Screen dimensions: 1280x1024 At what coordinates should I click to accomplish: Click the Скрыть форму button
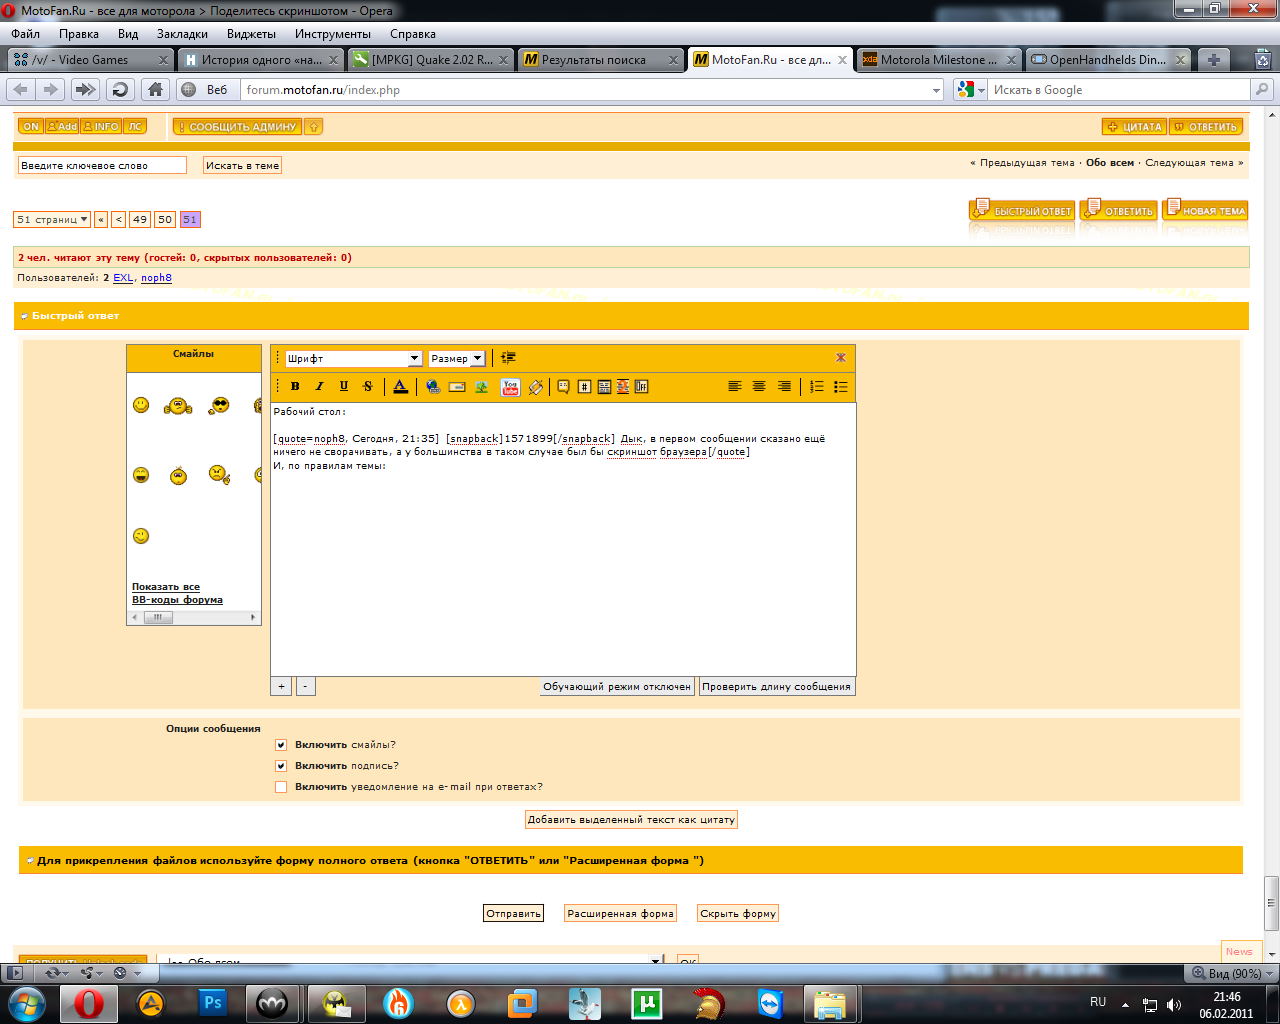pos(738,913)
